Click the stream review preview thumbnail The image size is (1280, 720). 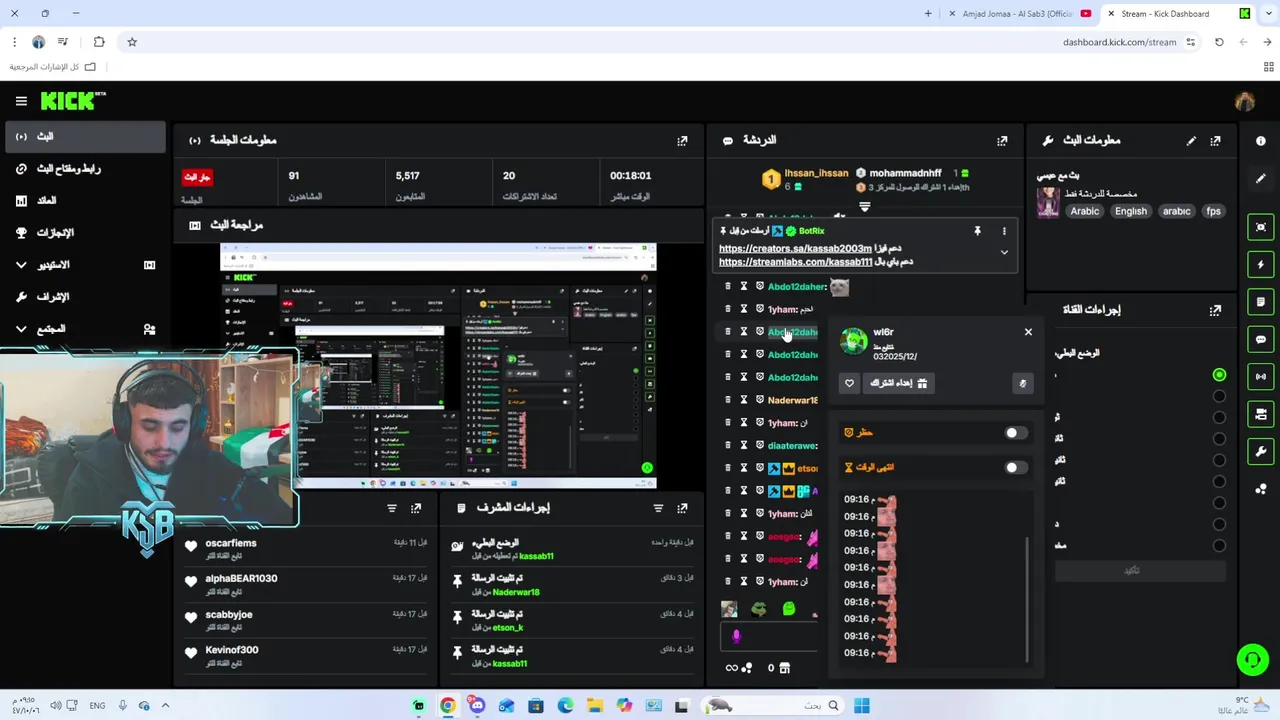click(438, 366)
